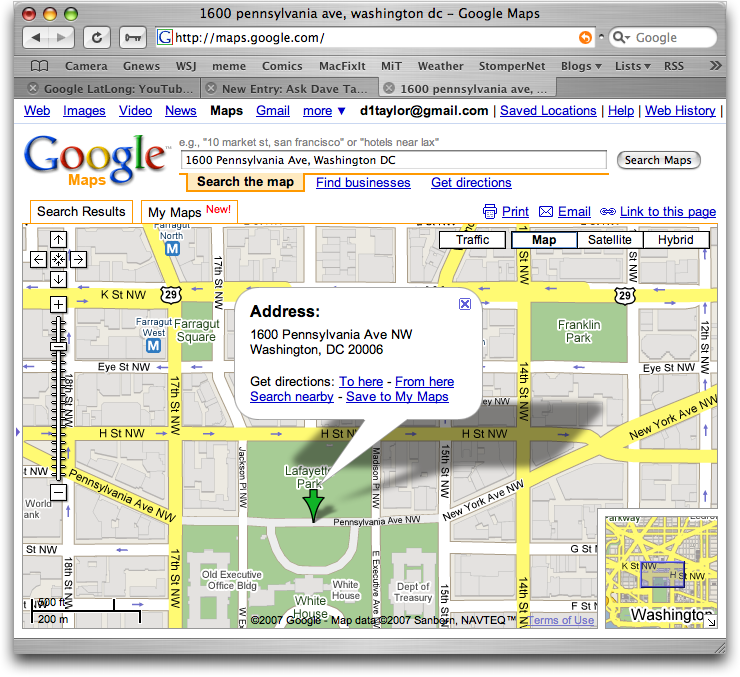This screenshot has width=740, height=677.
Task: Go forward with browser forward arrow
Action: pos(61,38)
